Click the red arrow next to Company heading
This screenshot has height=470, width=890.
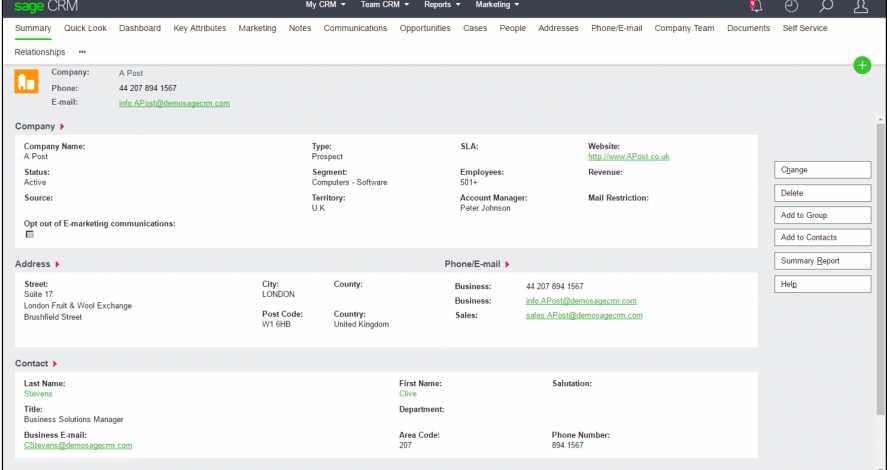click(x=62, y=127)
